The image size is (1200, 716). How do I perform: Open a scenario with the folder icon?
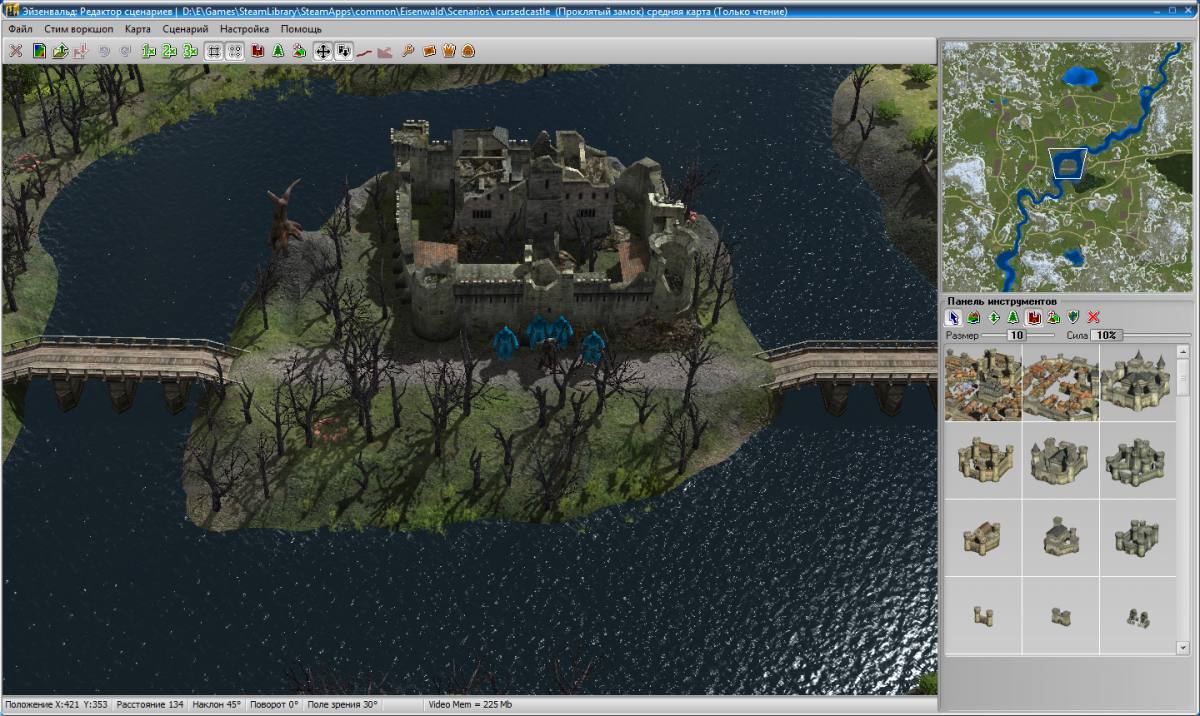point(60,51)
